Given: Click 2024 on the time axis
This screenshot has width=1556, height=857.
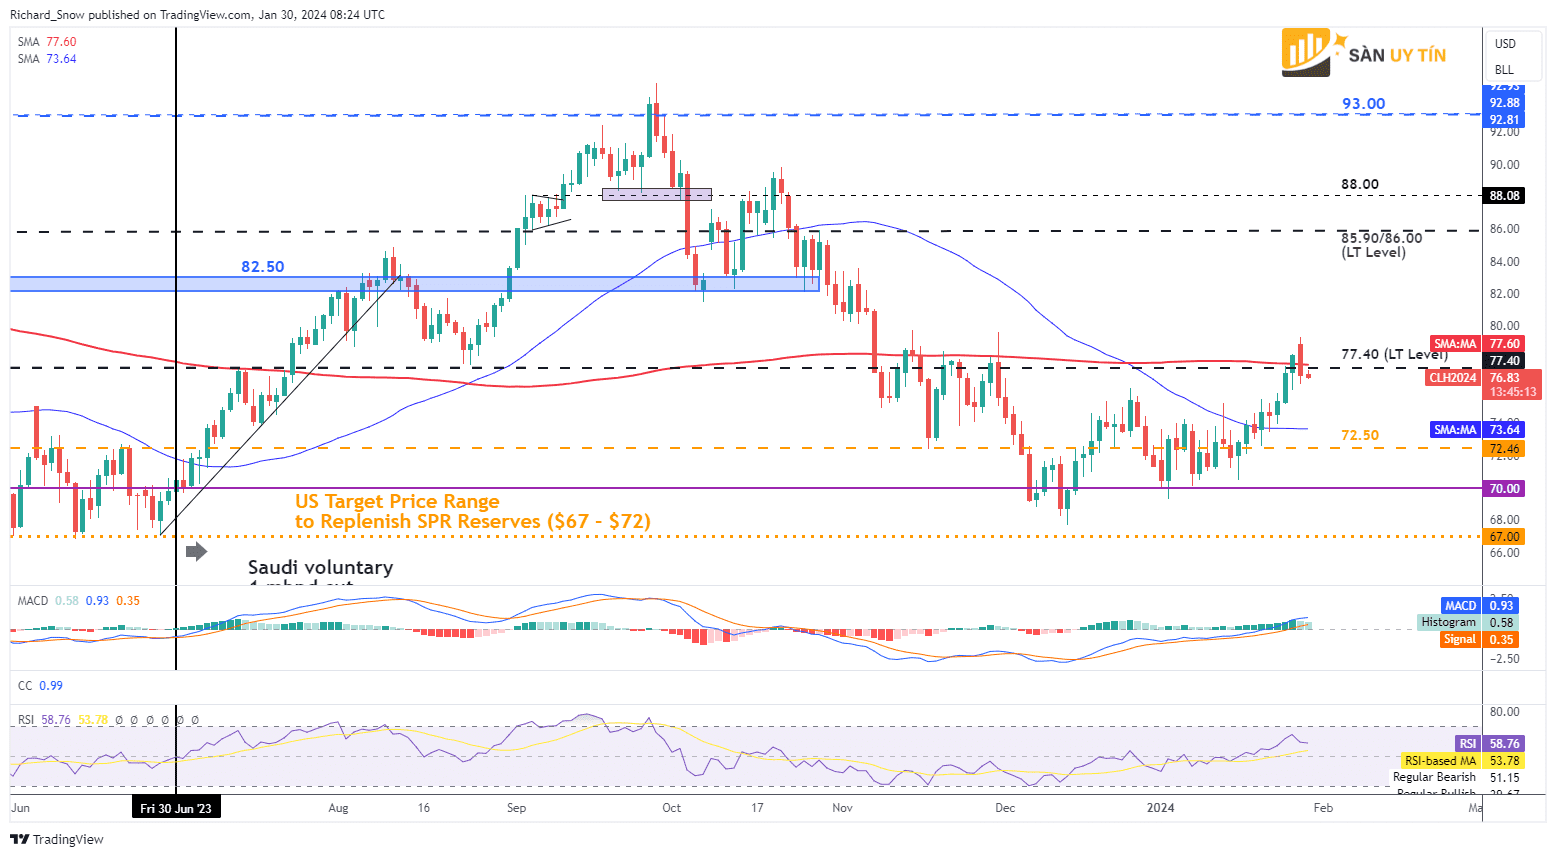Looking at the screenshot, I should pos(1160,808).
